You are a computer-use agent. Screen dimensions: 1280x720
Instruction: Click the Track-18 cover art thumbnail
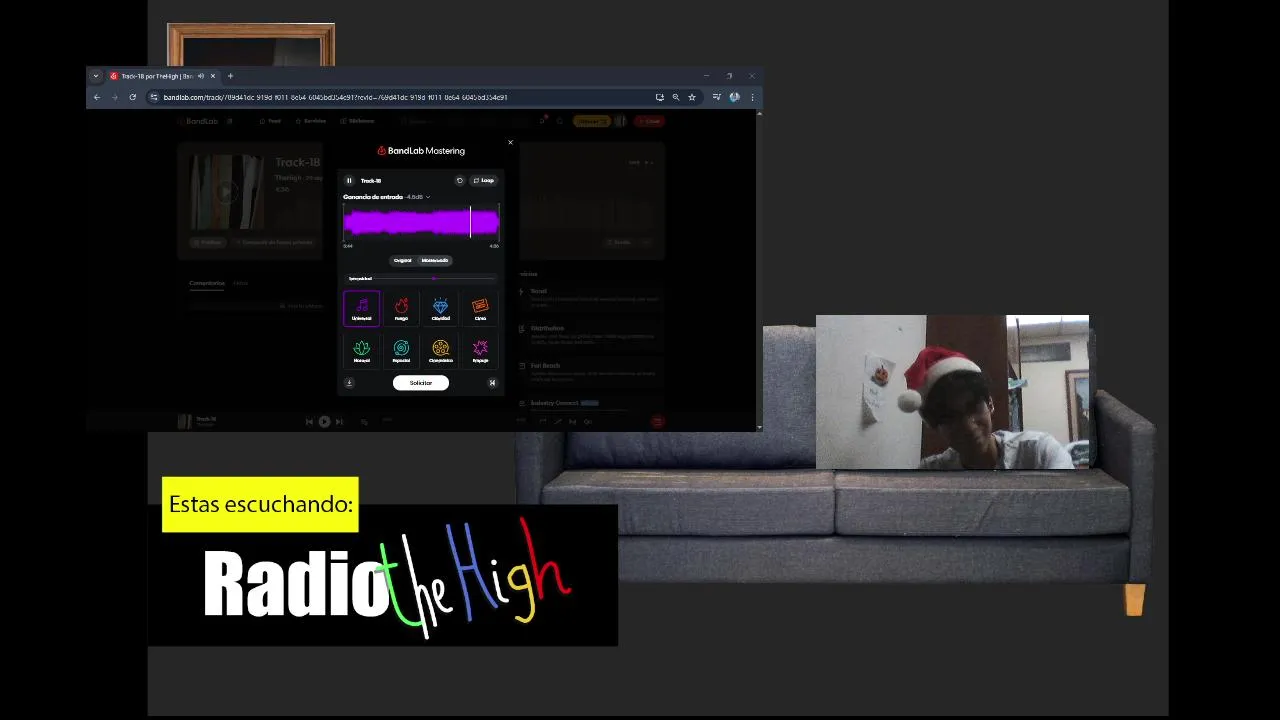[x=227, y=191]
